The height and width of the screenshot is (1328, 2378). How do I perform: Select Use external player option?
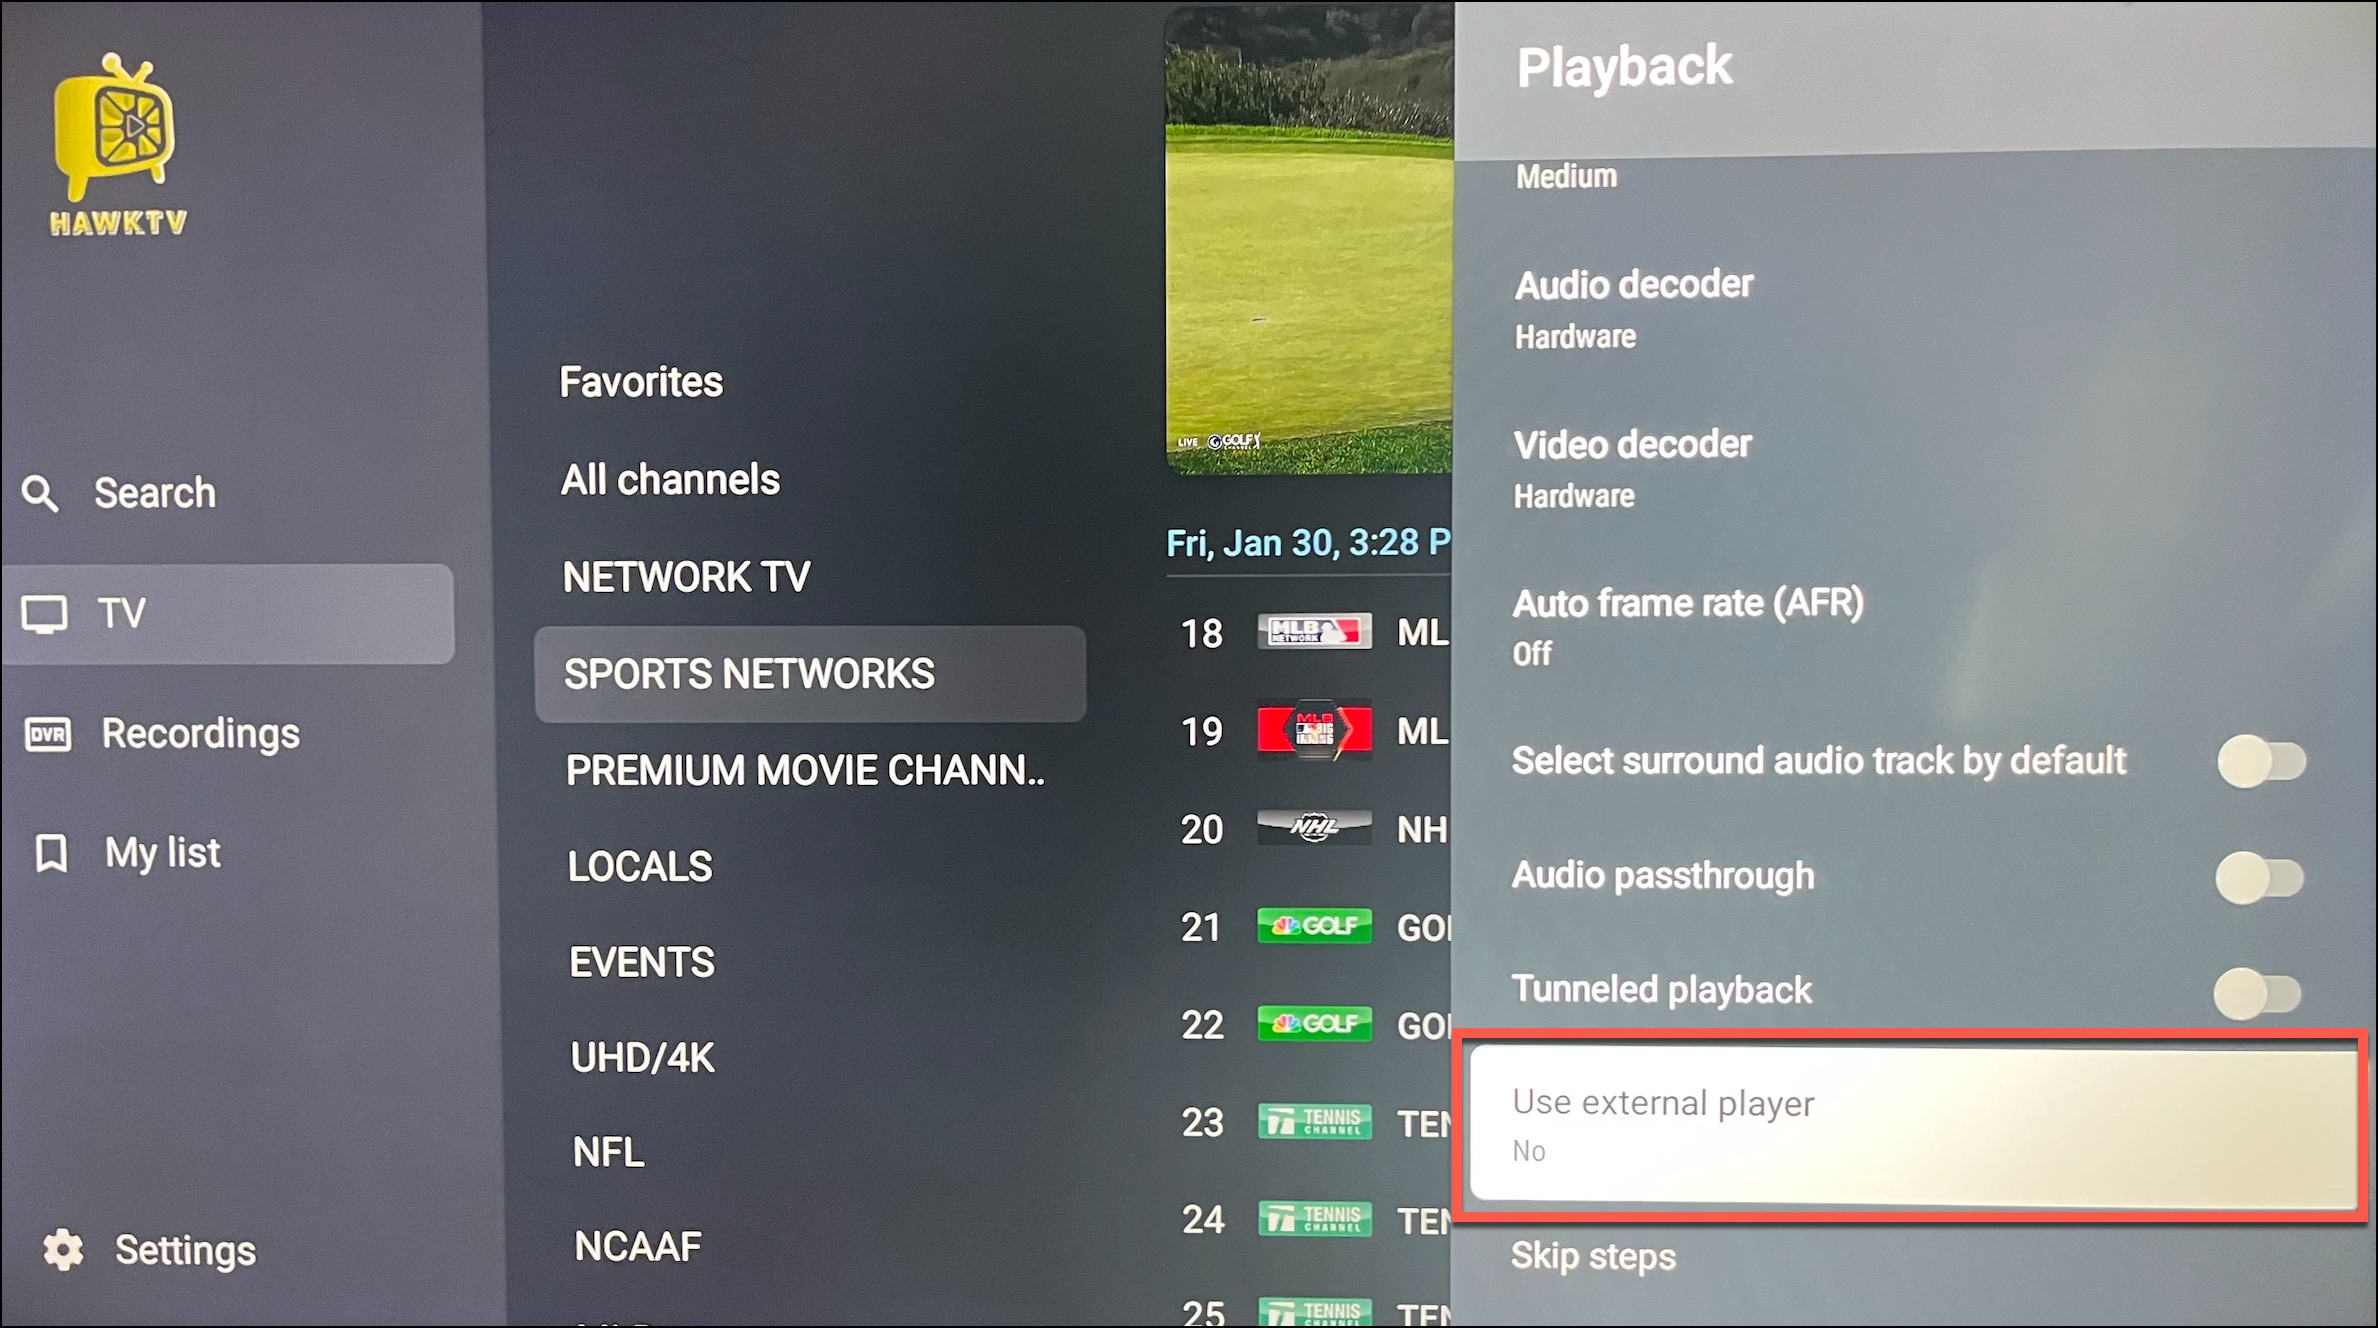[1914, 1124]
